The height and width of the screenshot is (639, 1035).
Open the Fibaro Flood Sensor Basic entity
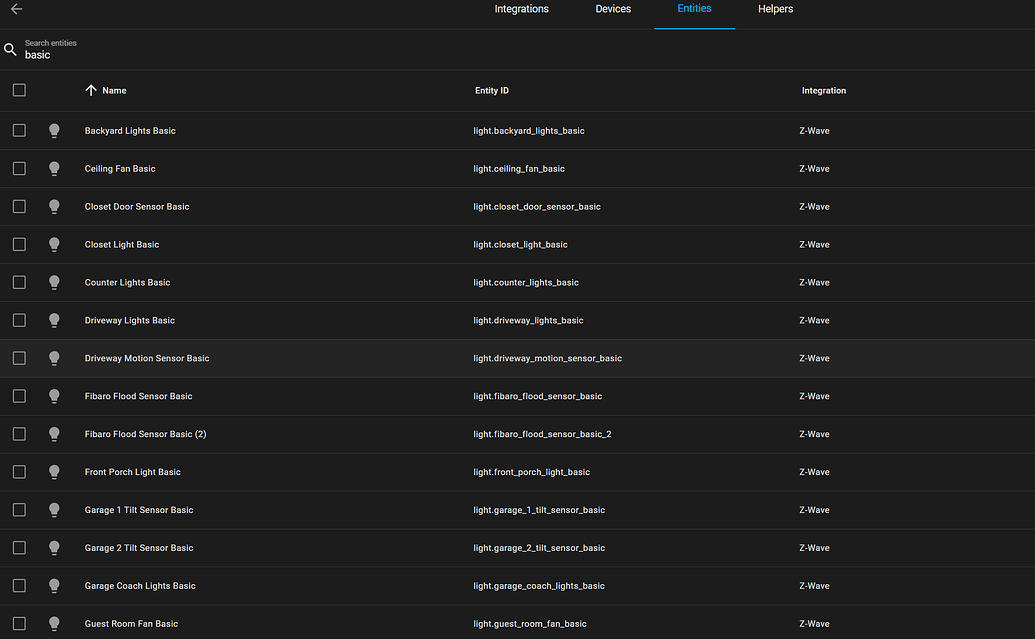coord(138,395)
